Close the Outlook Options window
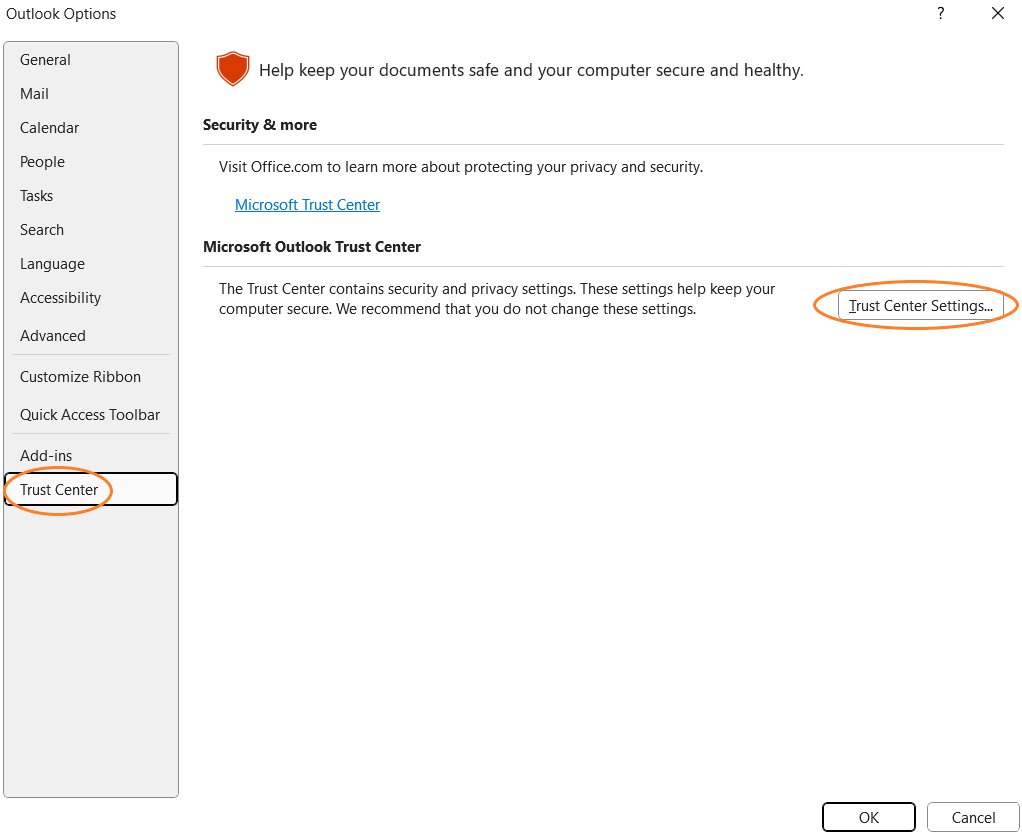1022x833 pixels. click(x=997, y=13)
